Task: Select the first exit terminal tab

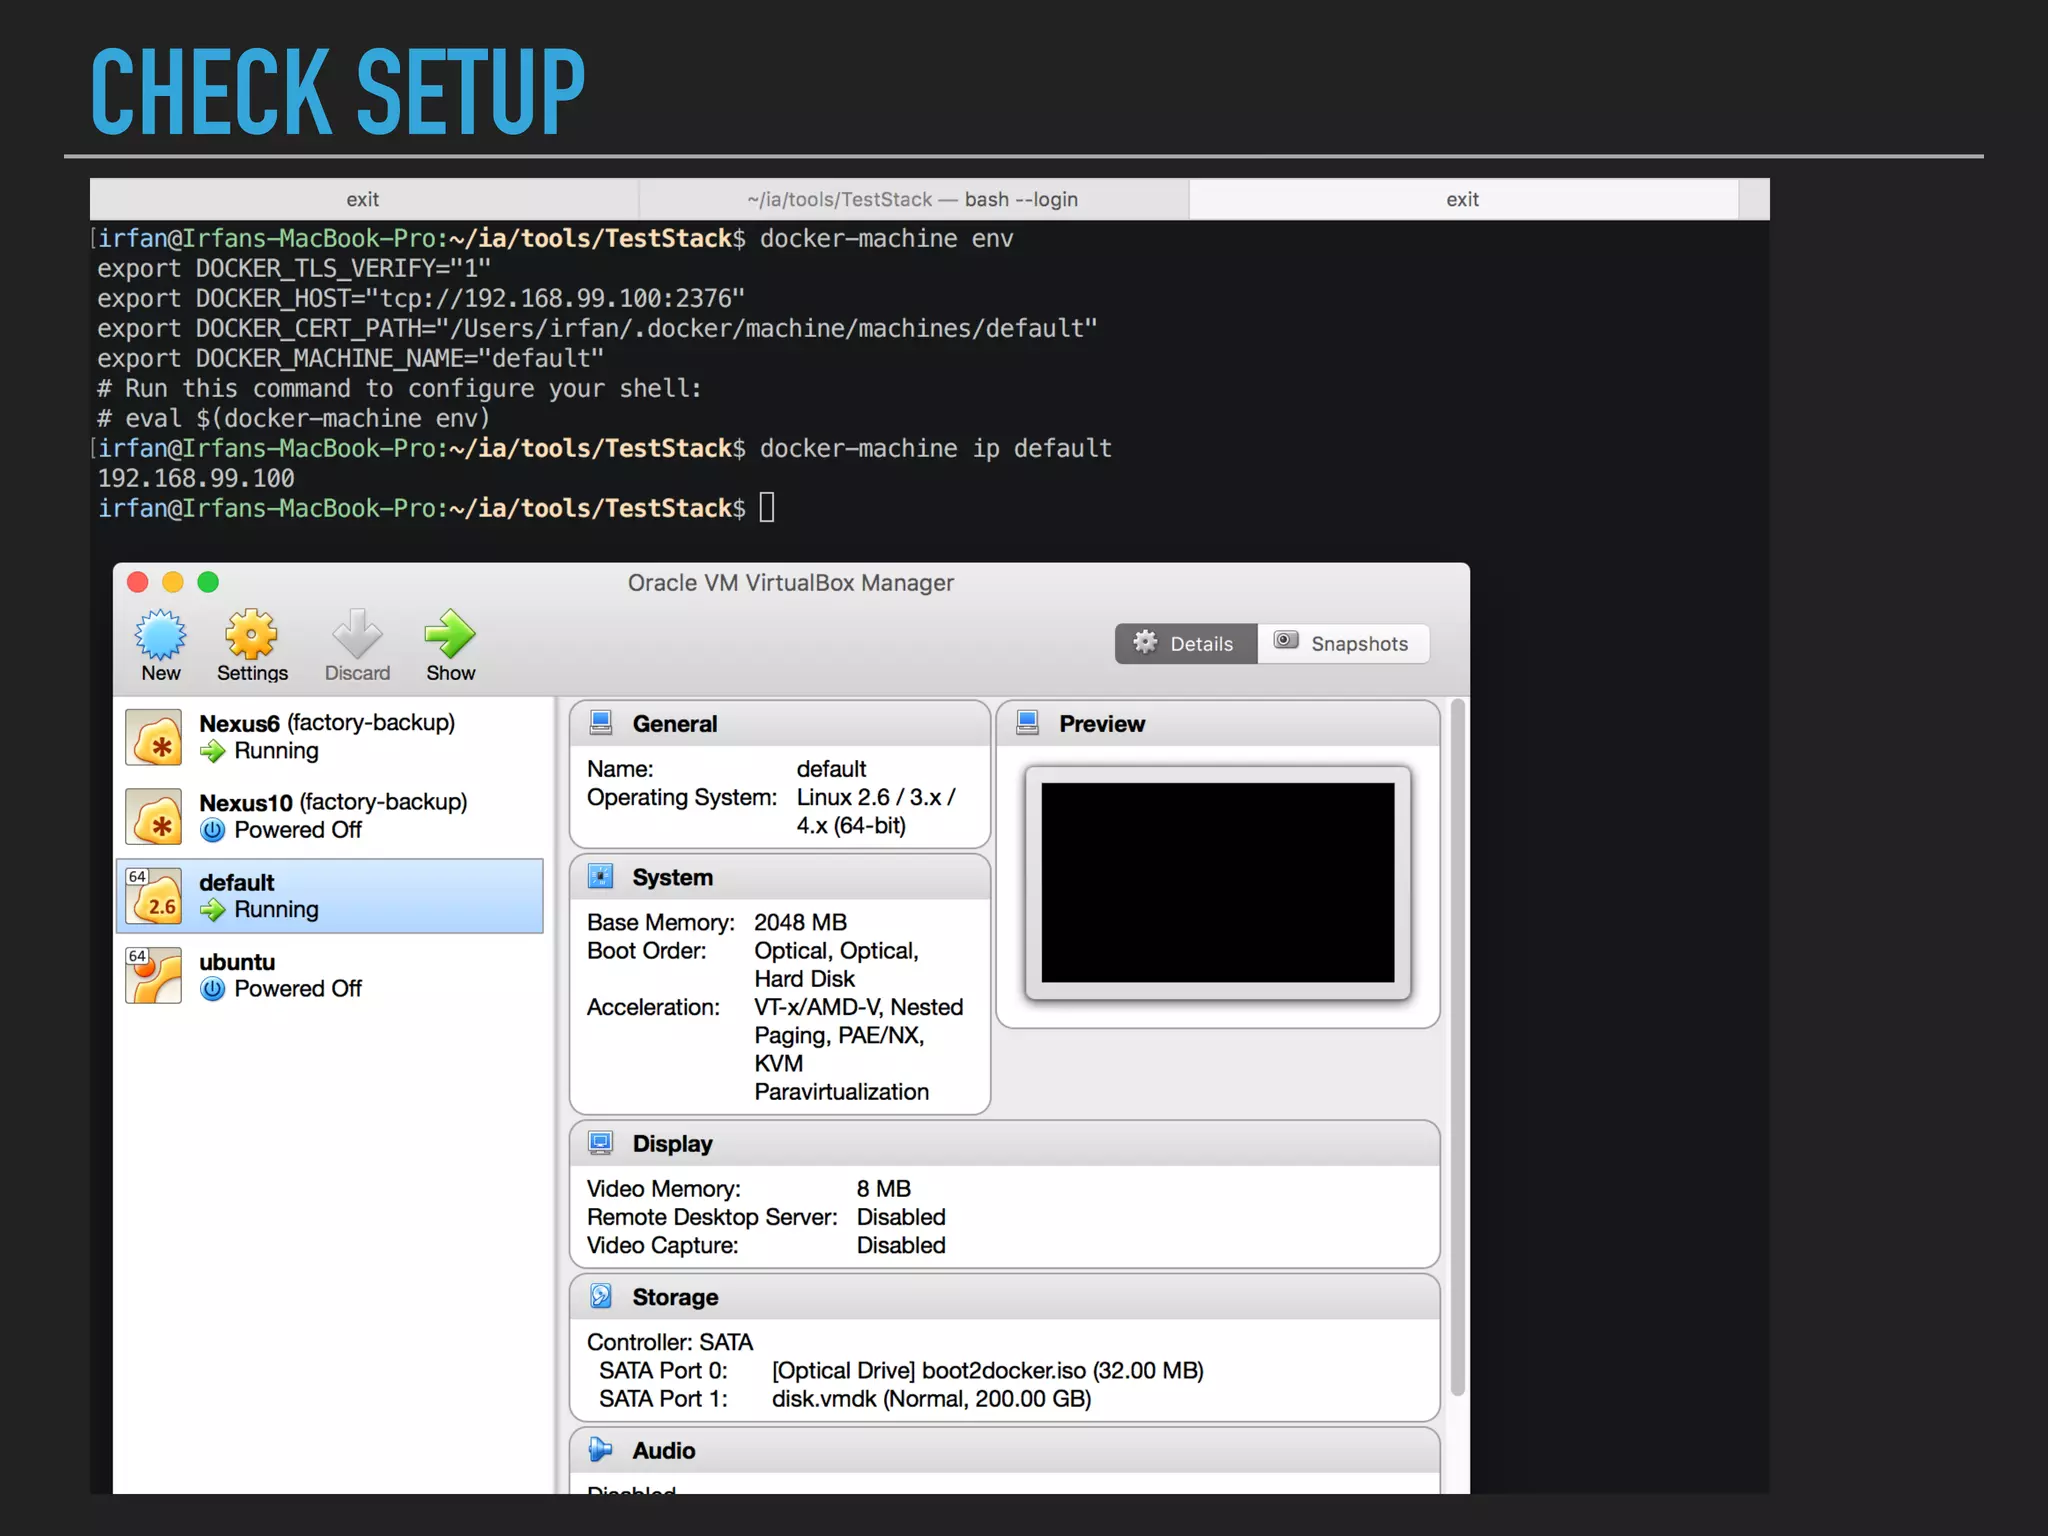Action: click(x=363, y=199)
